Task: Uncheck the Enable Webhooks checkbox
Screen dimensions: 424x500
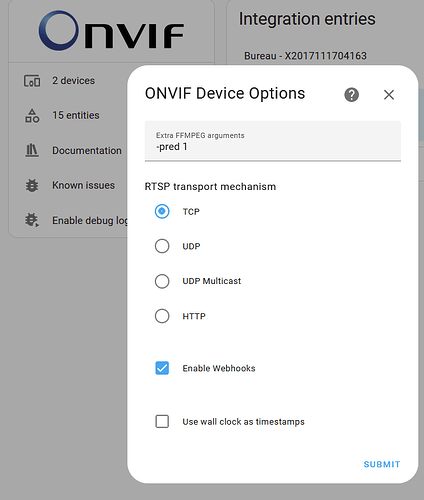Action: tap(162, 368)
